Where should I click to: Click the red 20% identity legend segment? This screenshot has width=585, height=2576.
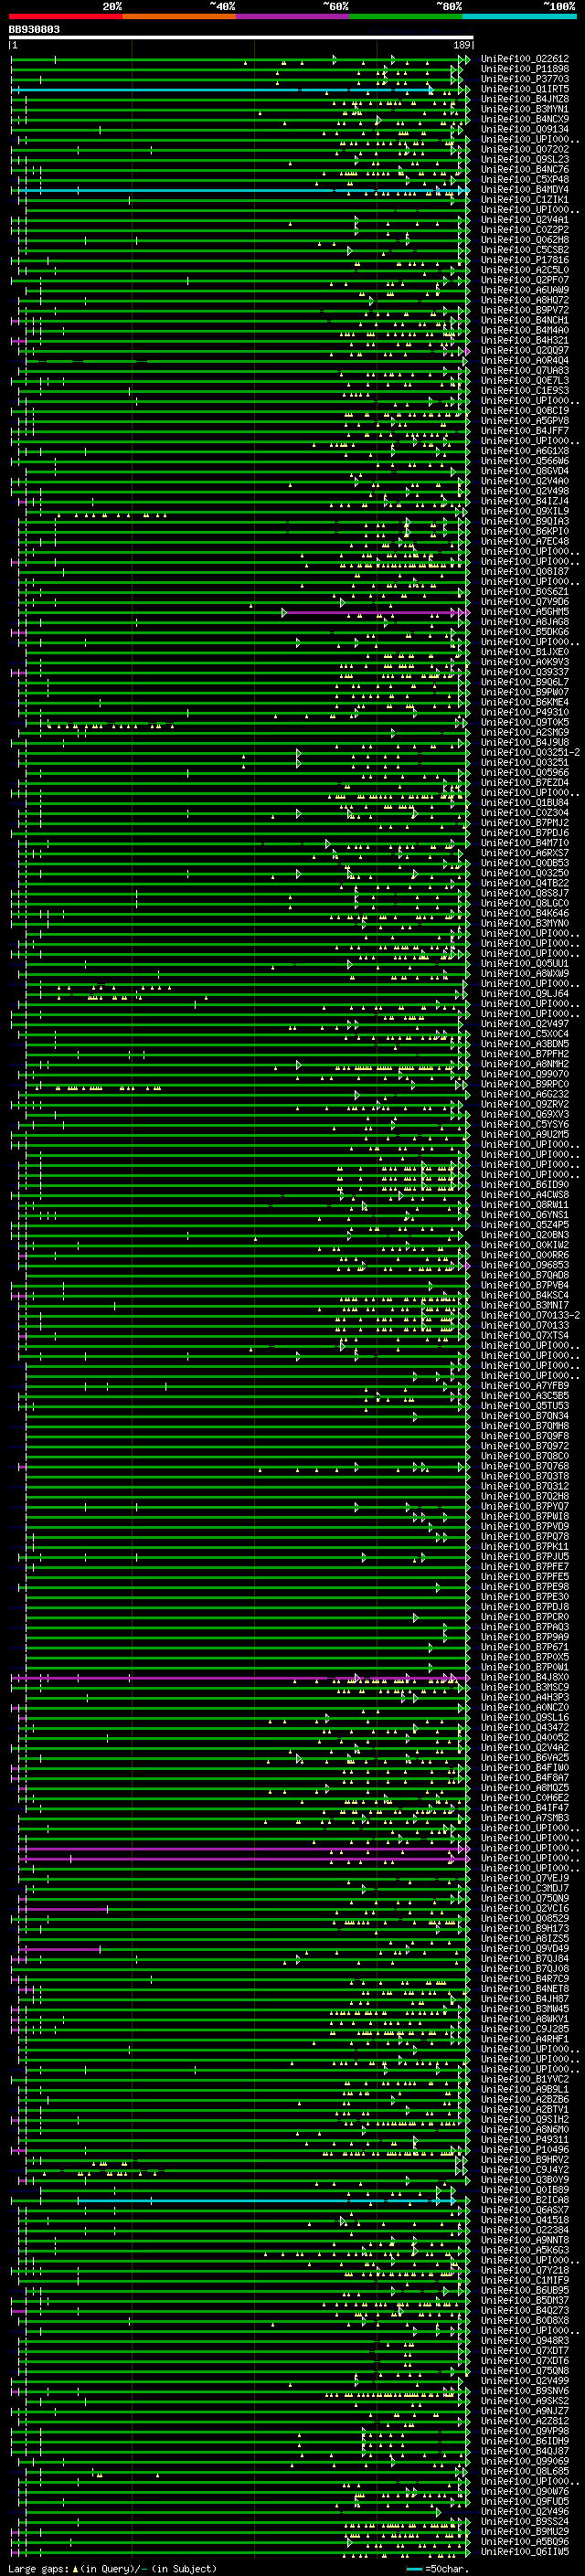[66, 16]
